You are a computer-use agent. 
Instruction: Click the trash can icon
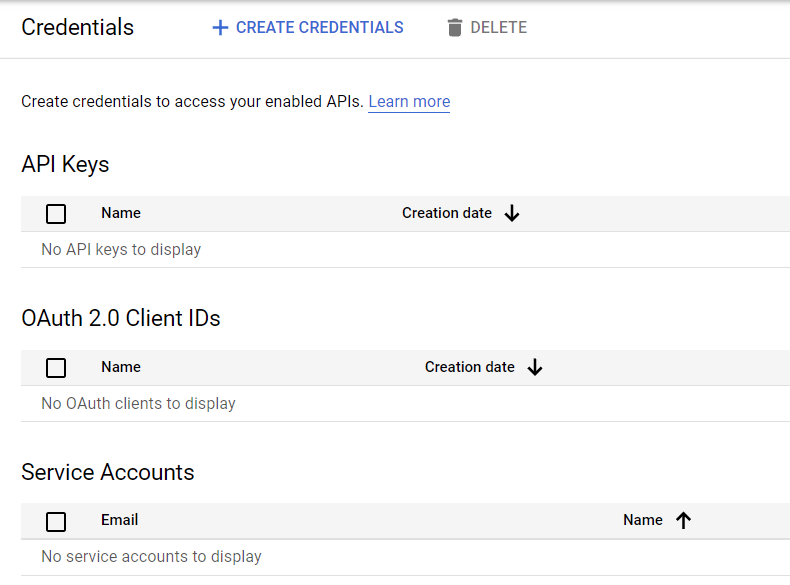click(455, 28)
